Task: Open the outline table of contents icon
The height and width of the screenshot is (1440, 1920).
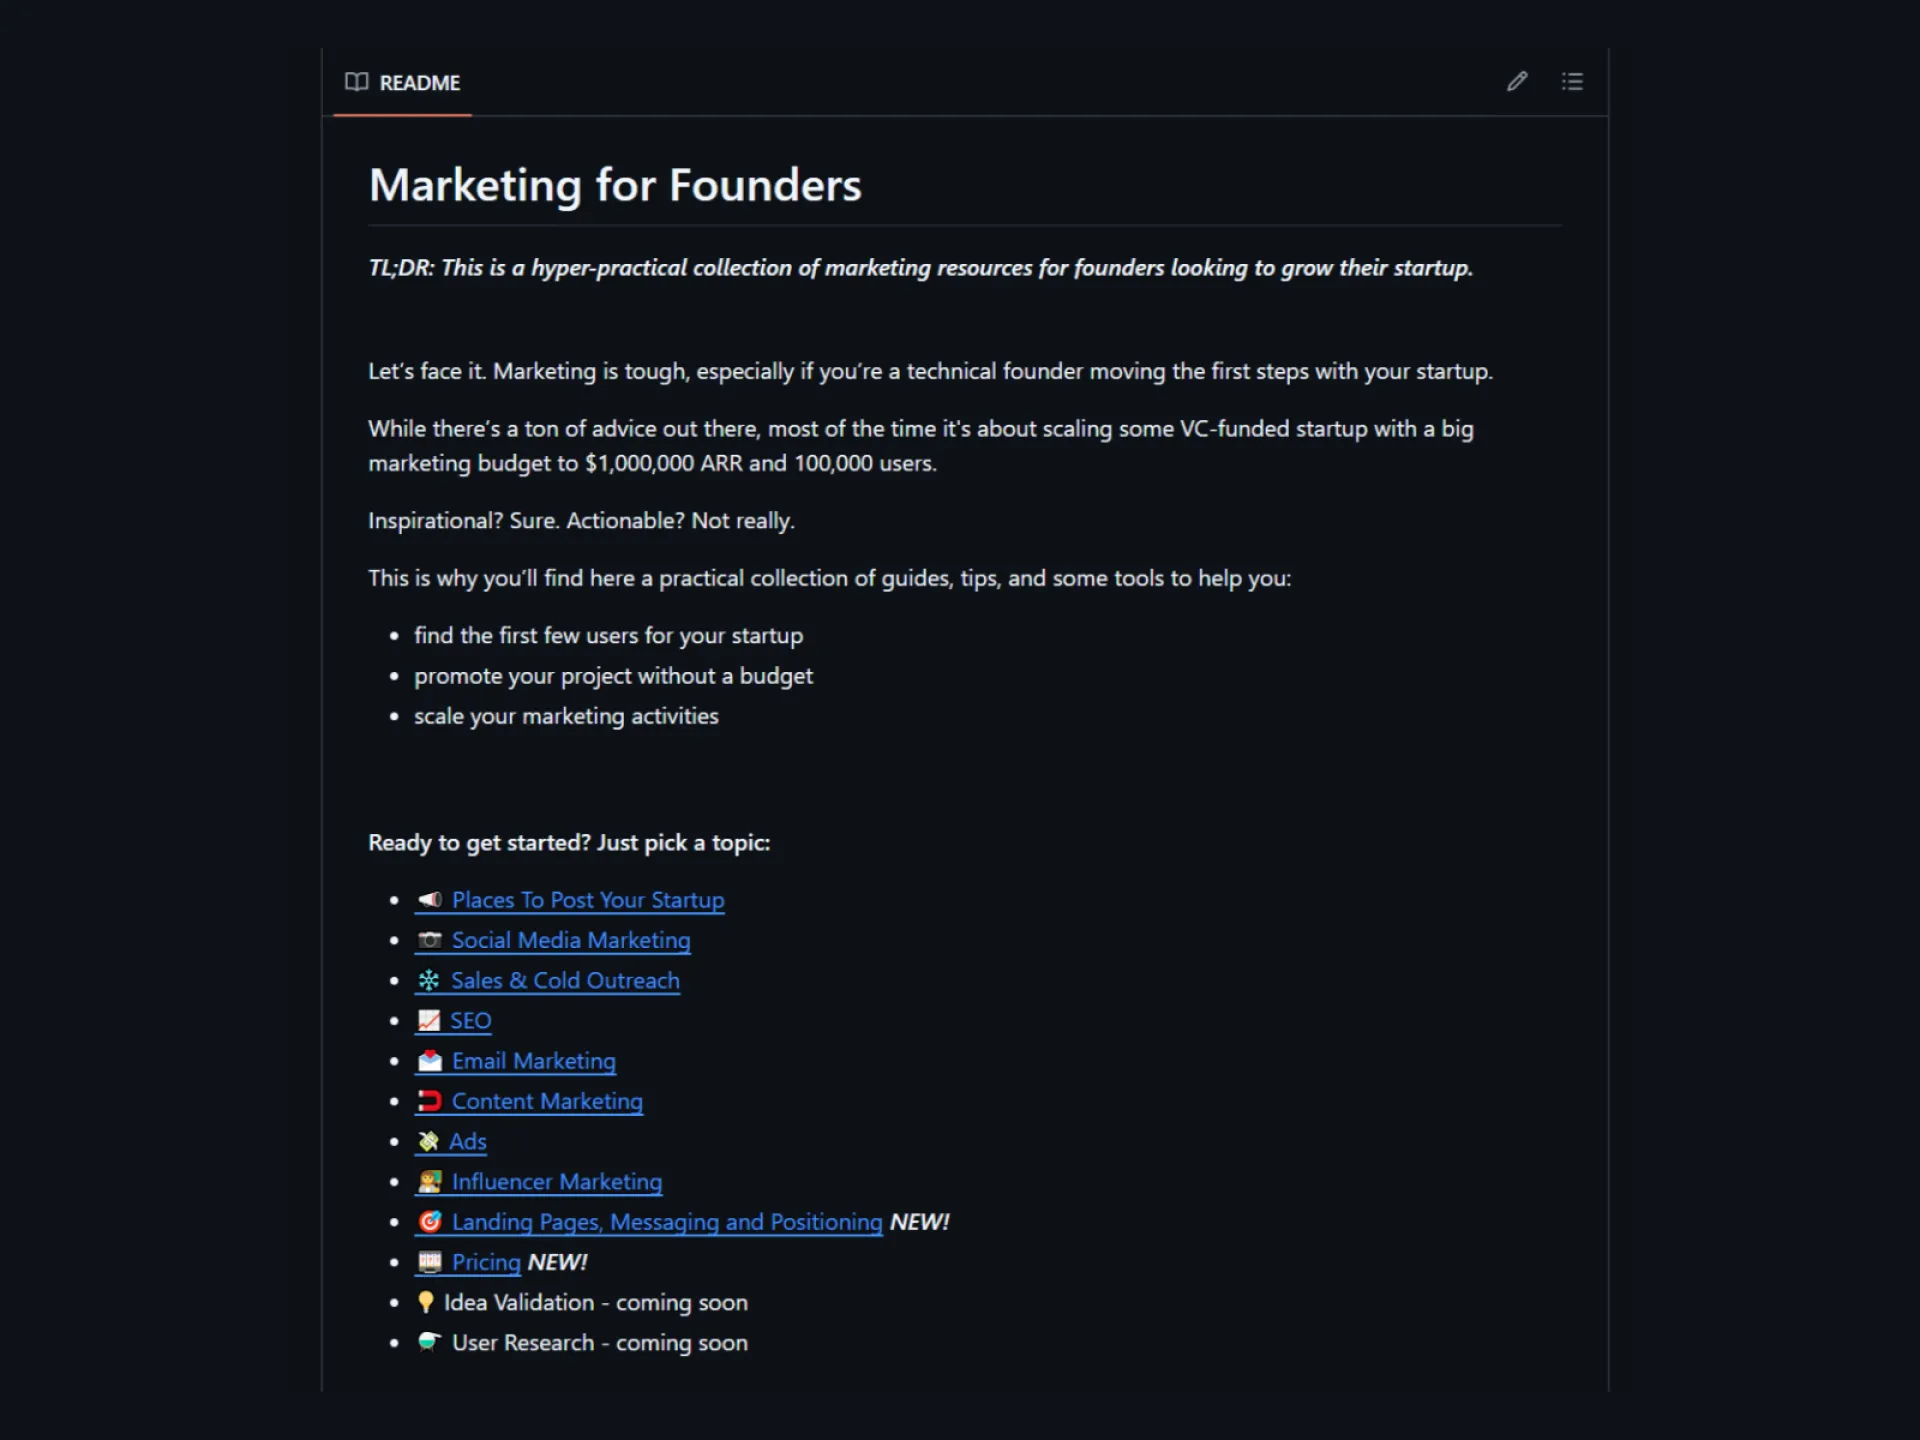Action: [1572, 81]
